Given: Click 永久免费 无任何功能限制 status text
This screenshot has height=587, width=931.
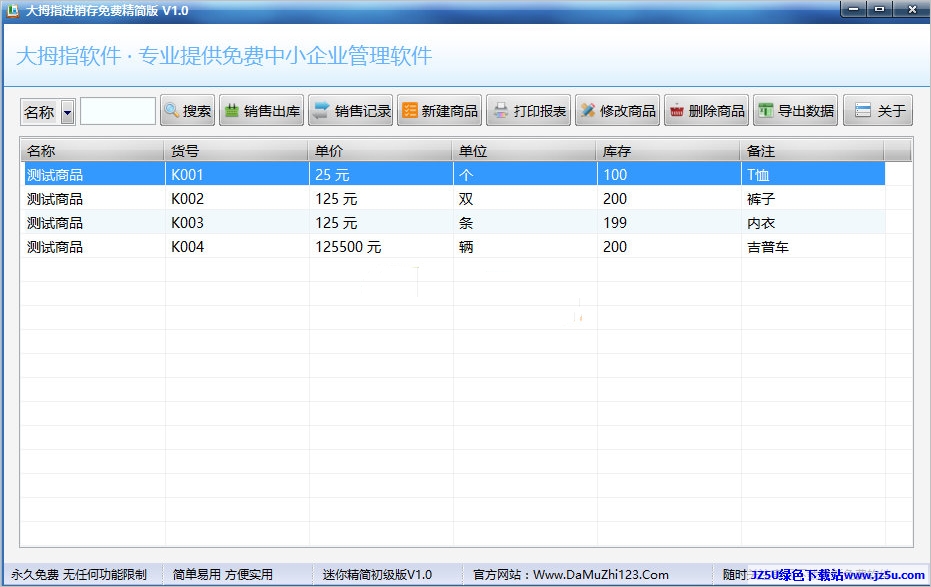Looking at the screenshot, I should 78,575.
